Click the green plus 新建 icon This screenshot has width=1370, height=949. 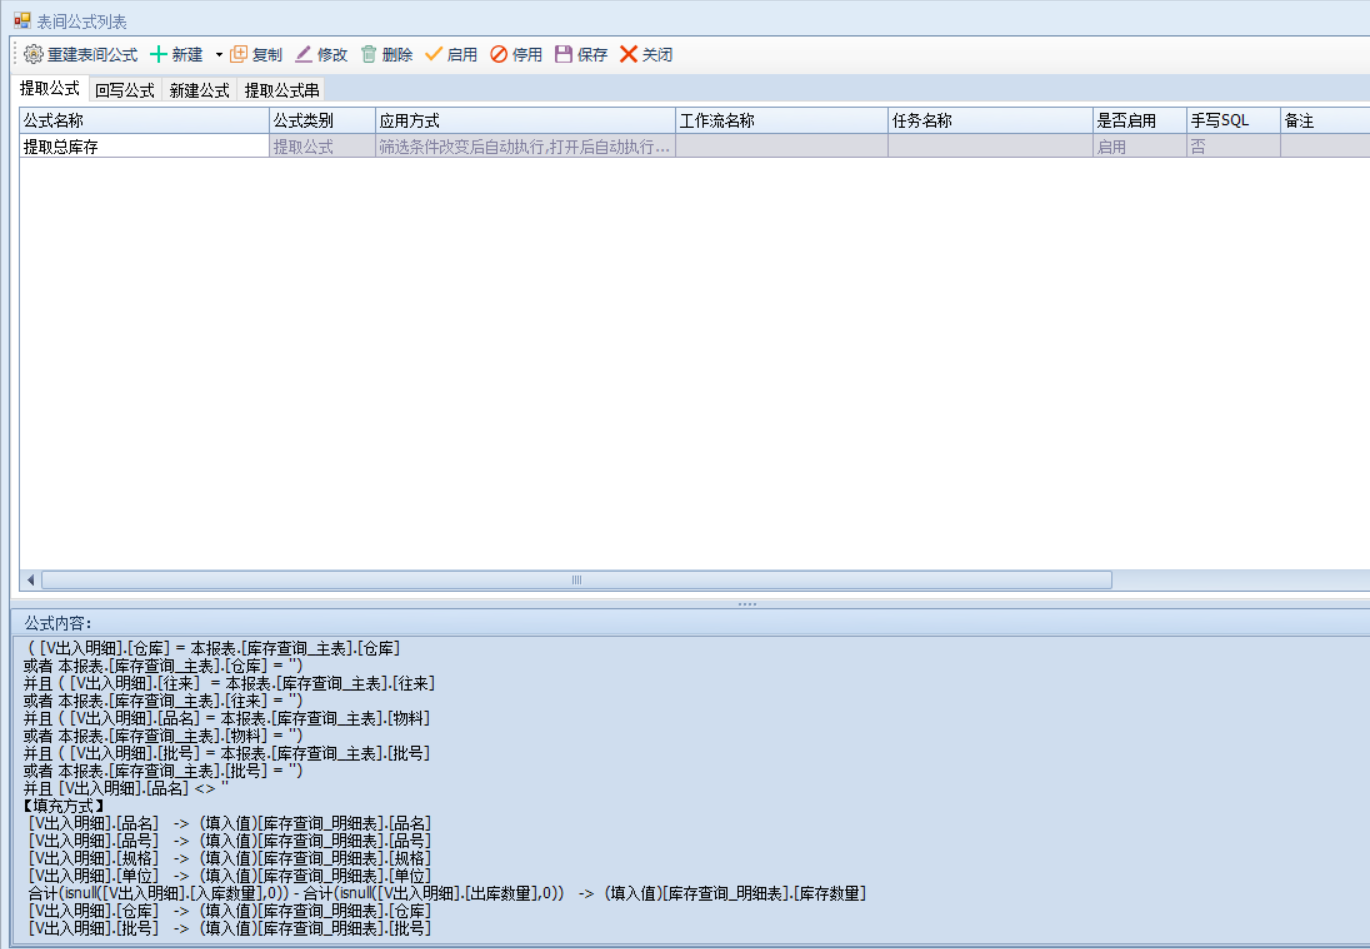pos(158,54)
